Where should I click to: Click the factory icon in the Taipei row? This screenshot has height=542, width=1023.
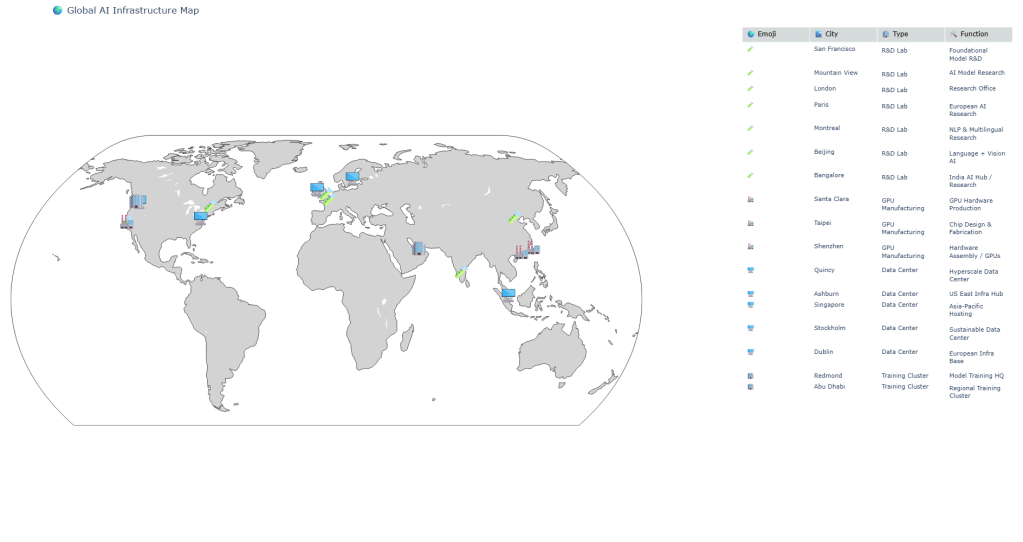pyautogui.click(x=750, y=223)
